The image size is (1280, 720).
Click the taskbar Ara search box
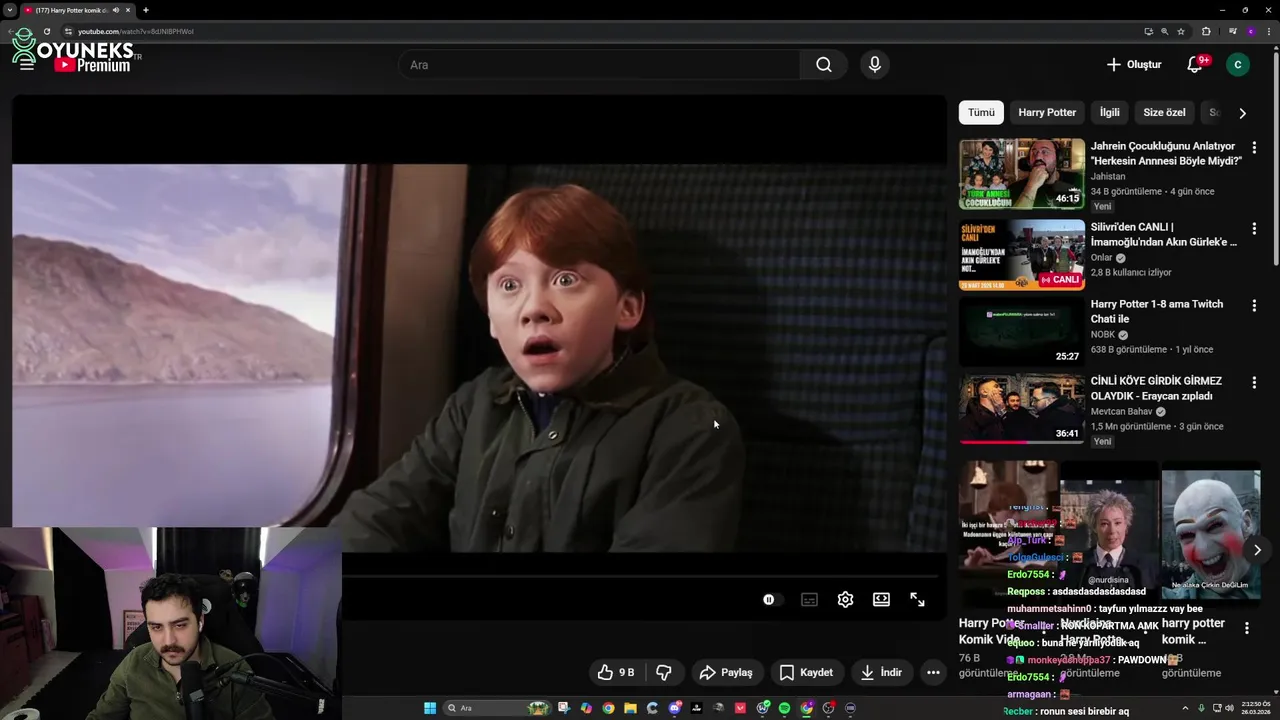click(496, 708)
